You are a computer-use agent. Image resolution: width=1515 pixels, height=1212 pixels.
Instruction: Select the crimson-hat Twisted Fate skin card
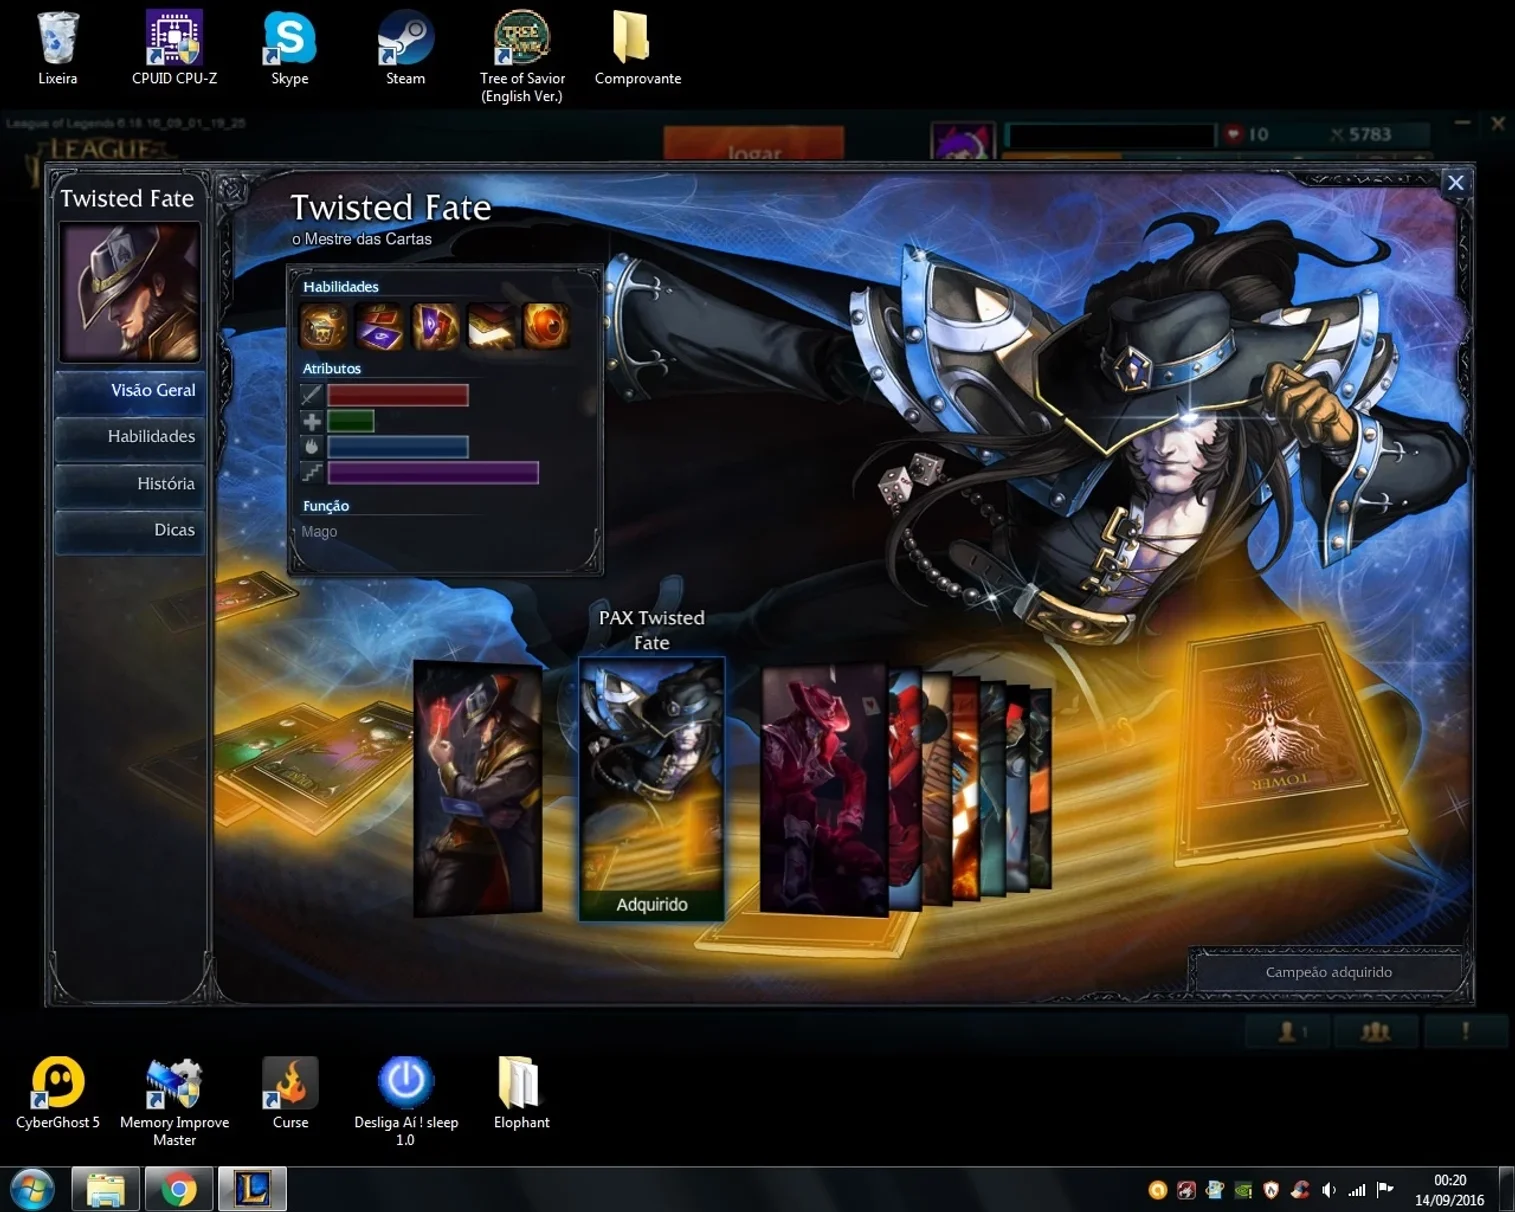[824, 790]
